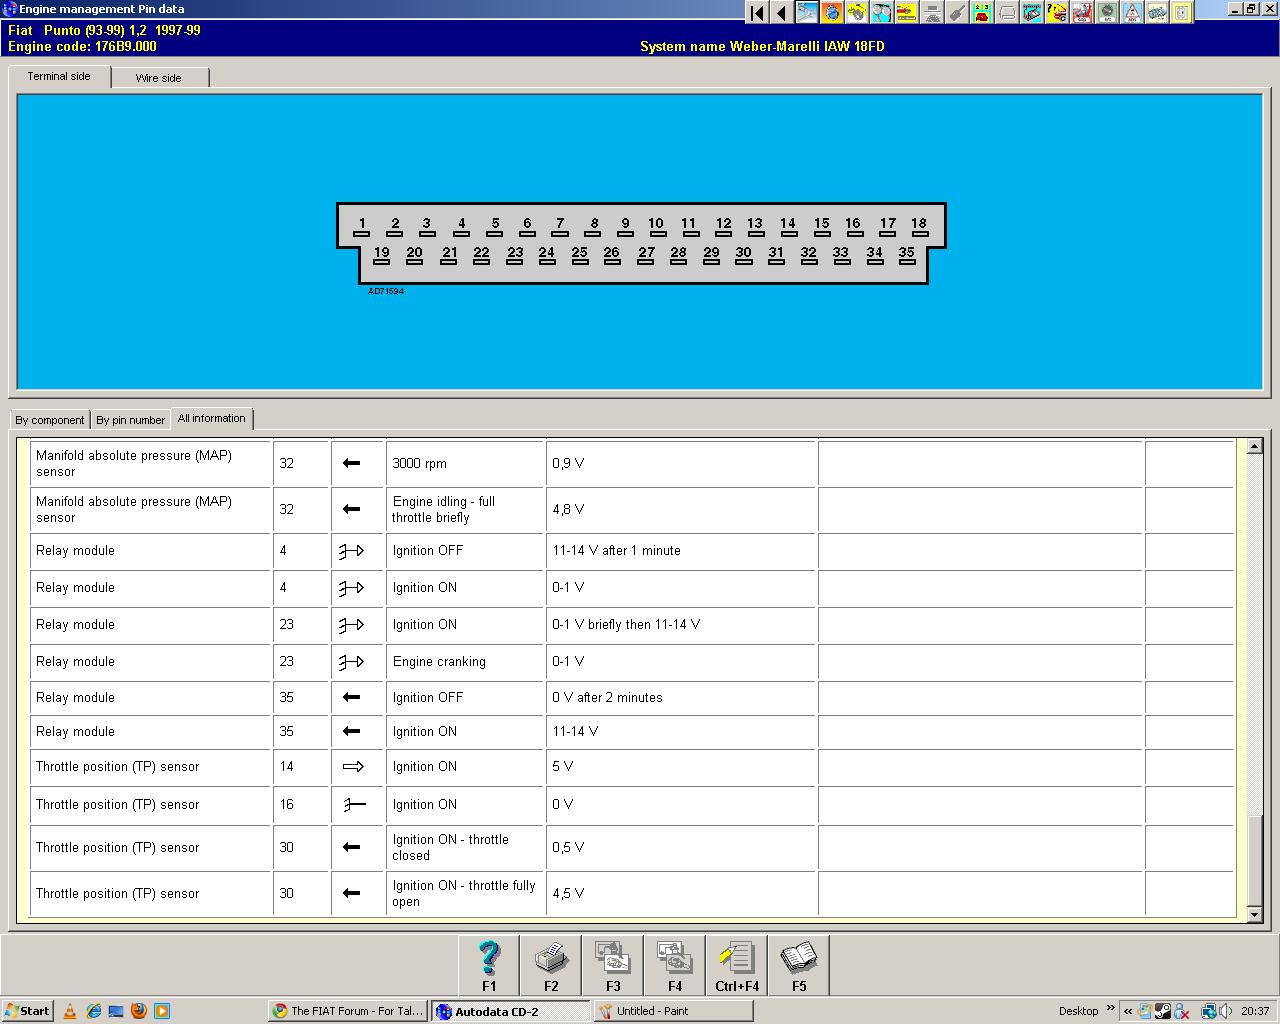The width and height of the screenshot is (1280, 1024).
Task: Click the go-to-first-page toolbar arrow
Action: coord(757,13)
